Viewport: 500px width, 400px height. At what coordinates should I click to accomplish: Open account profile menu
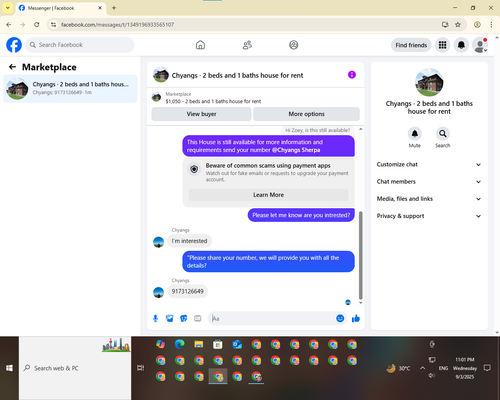[480, 45]
